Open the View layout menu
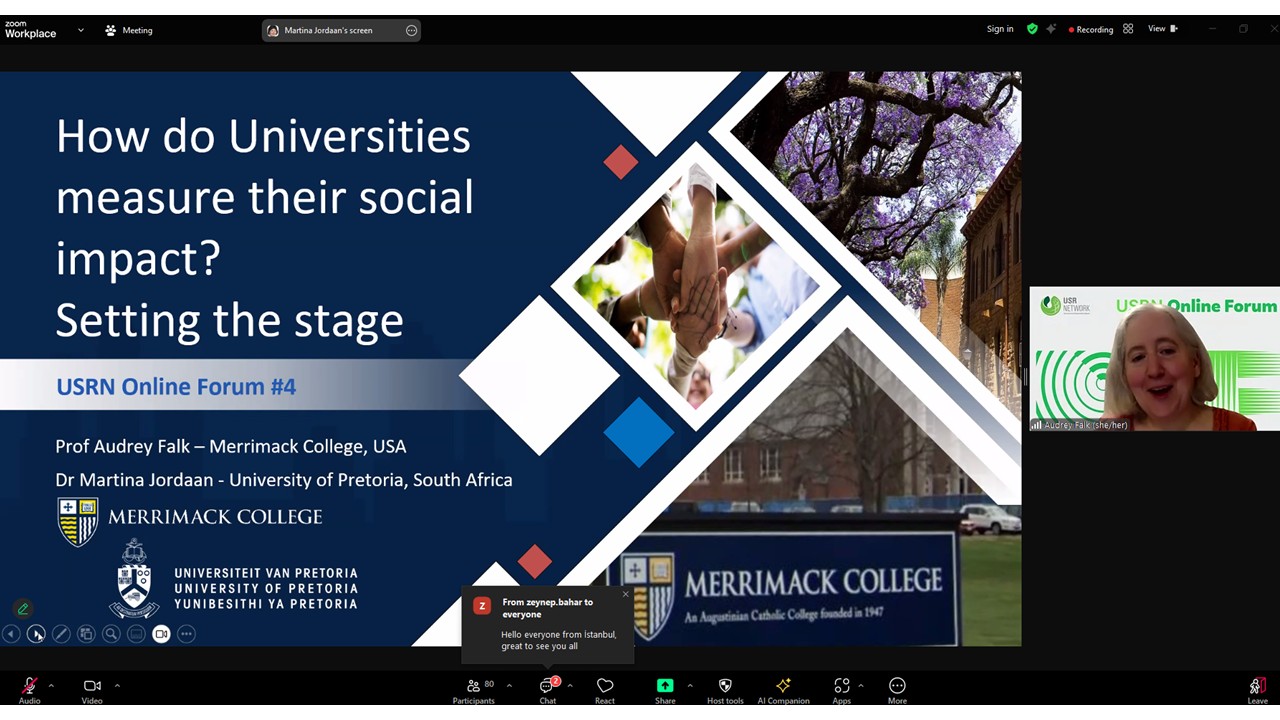This screenshot has height=720, width=1280. point(1162,29)
